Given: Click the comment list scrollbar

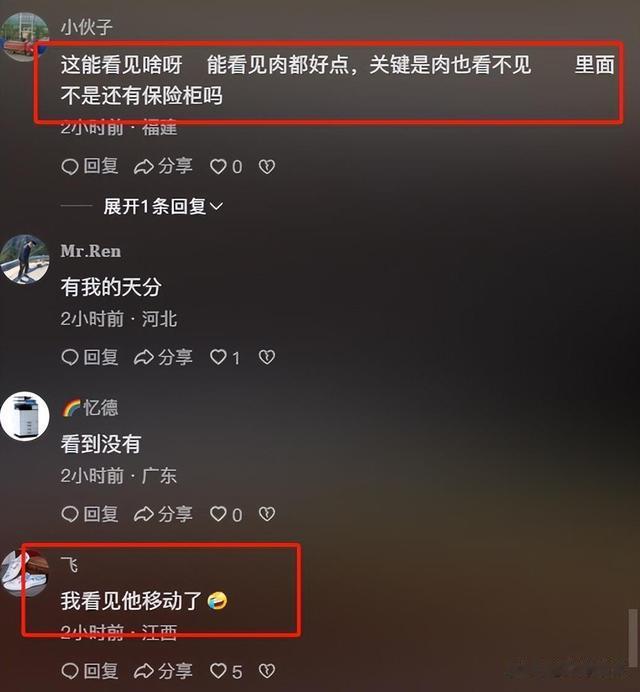Looking at the screenshot, I should [634, 638].
